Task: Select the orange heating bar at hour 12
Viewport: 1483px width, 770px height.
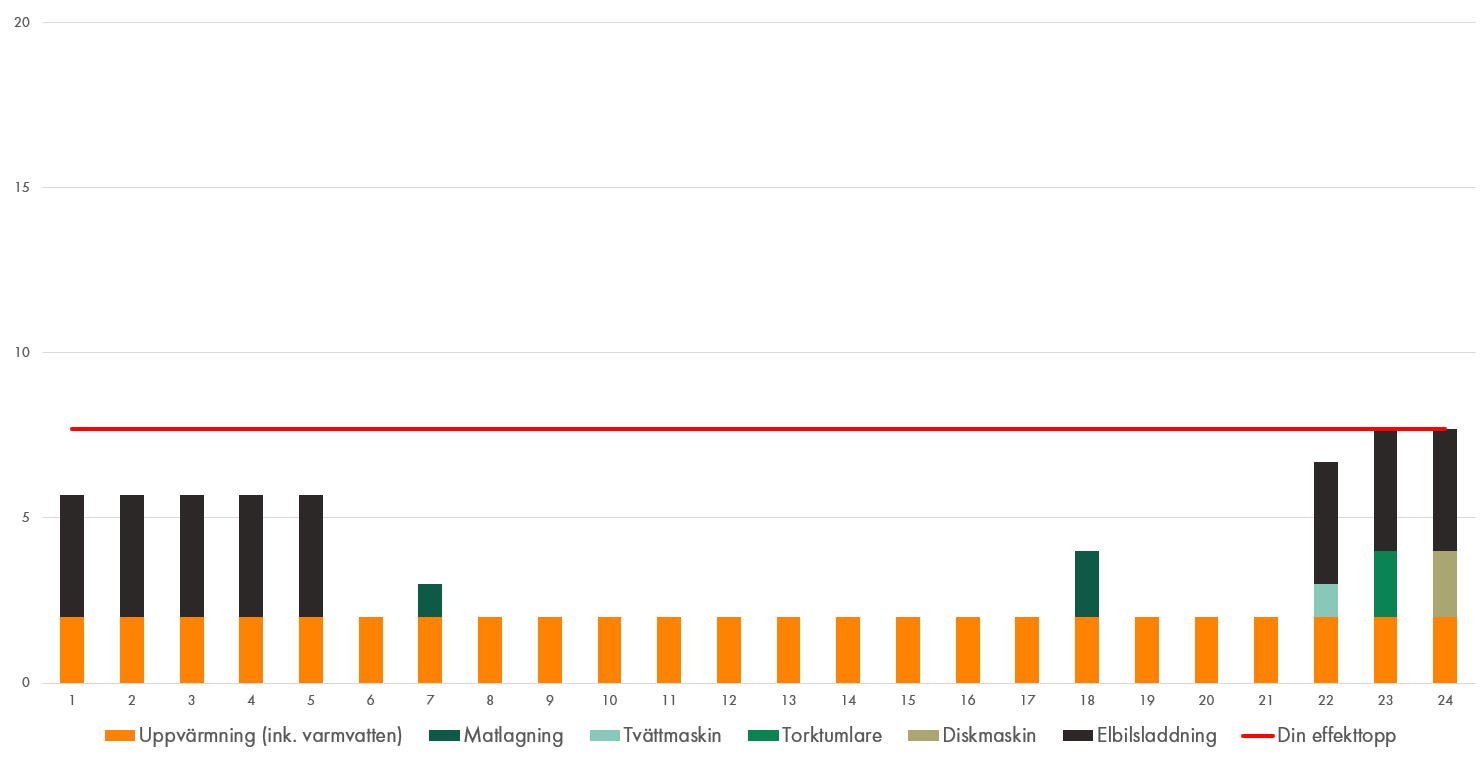Action: pyautogui.click(x=729, y=650)
